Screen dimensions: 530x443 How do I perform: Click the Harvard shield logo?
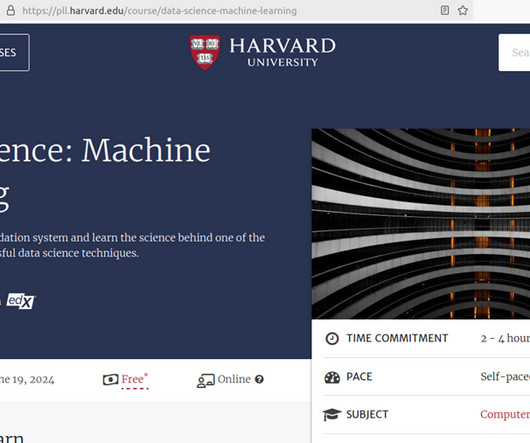[x=205, y=52]
